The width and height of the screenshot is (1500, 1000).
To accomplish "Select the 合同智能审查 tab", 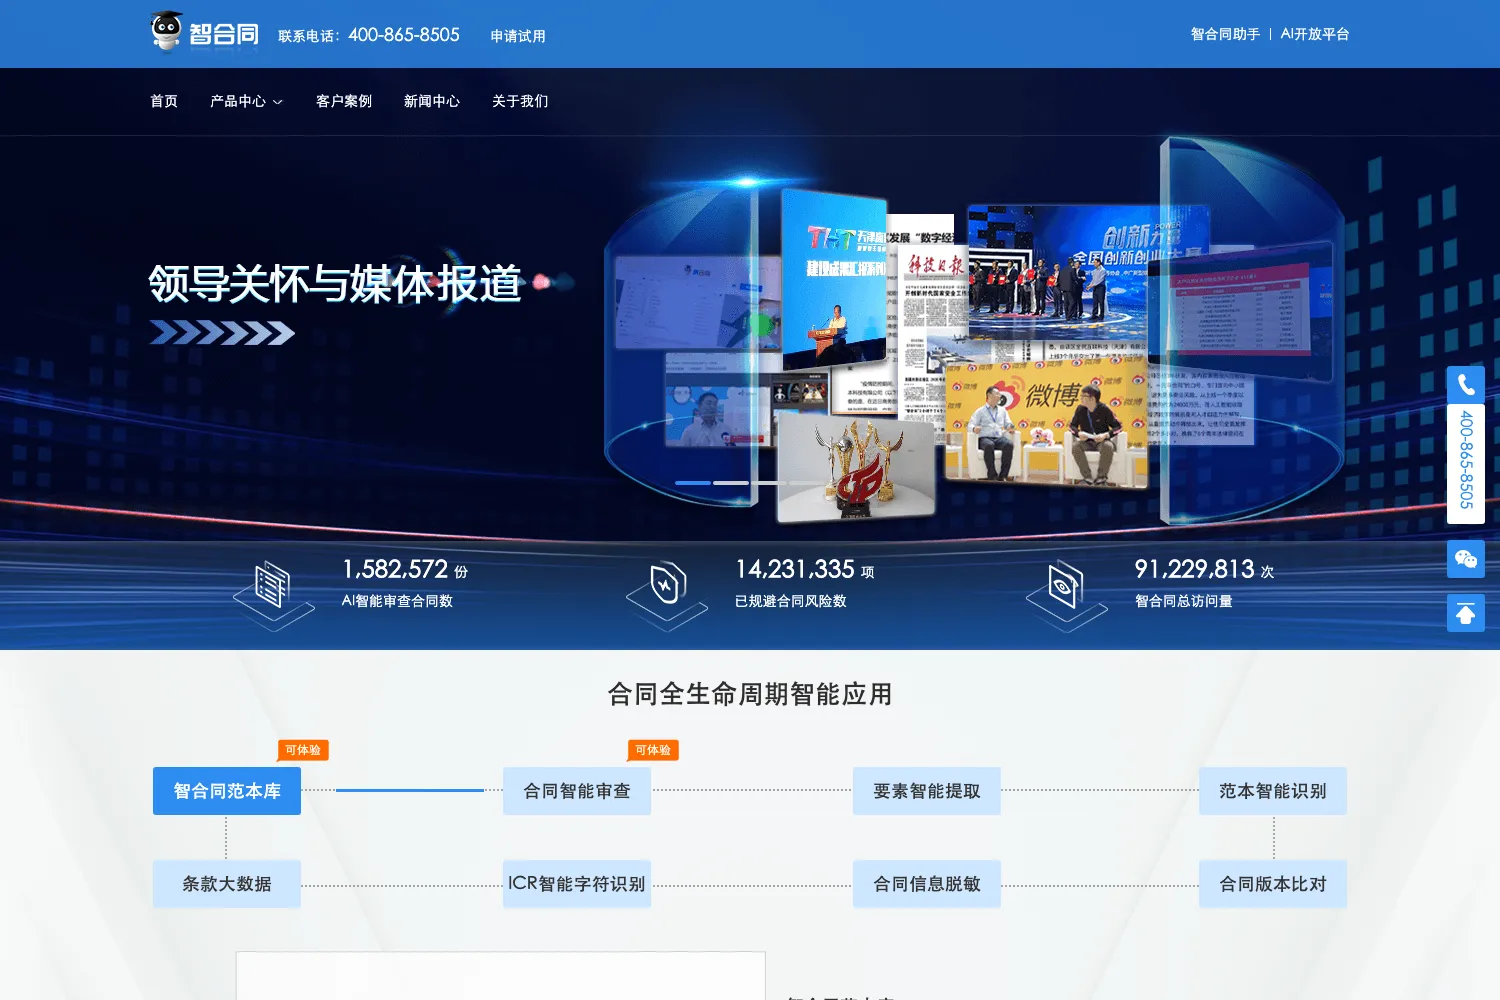I will [577, 791].
